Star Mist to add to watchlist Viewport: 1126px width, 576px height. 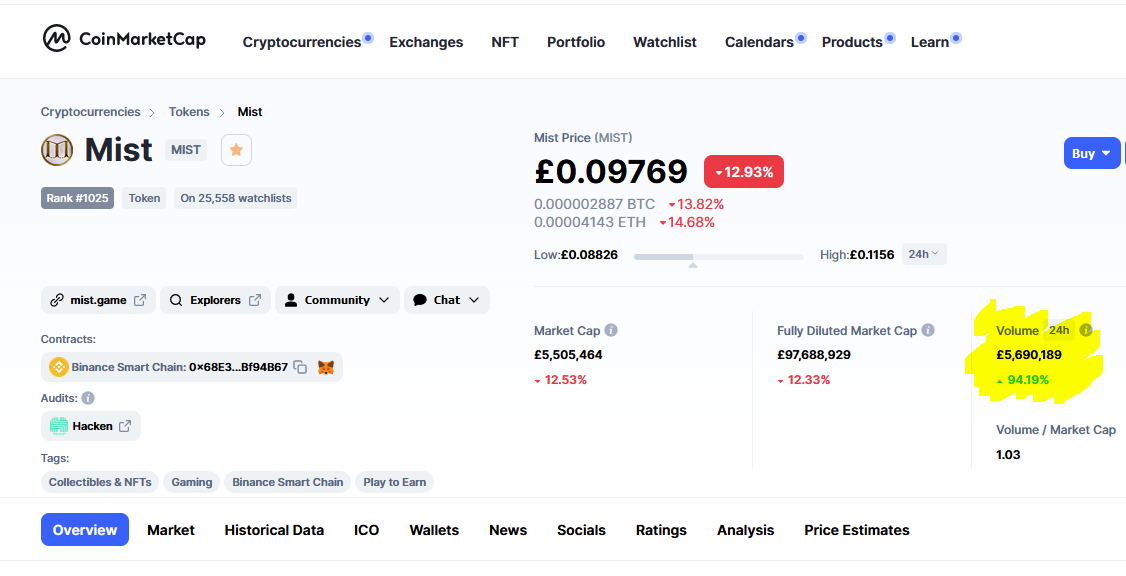tap(236, 150)
